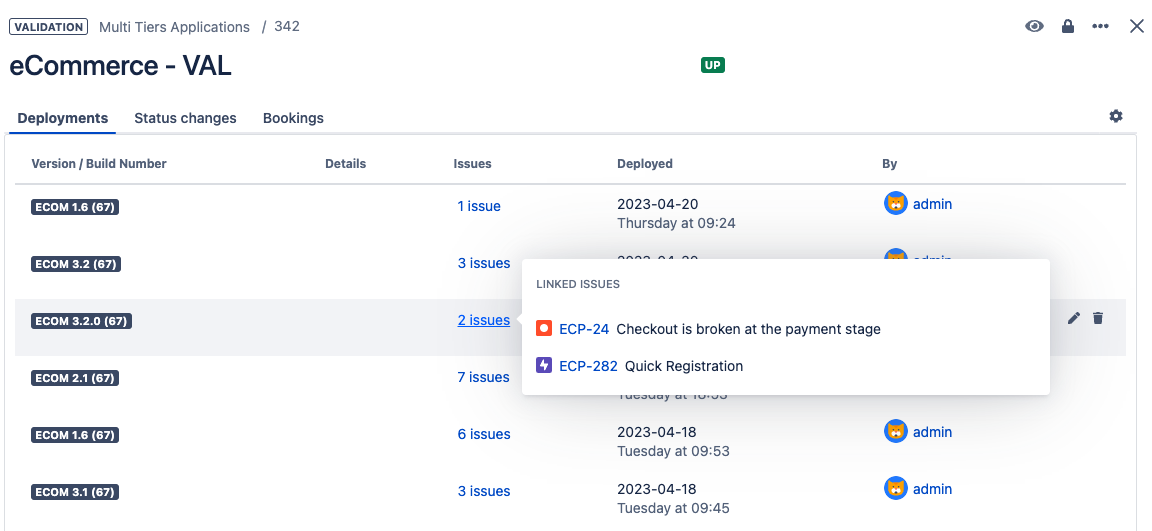The image size is (1152, 531).
Task: Expand the 7 issues link for ECOM 2.1
Action: 484,377
